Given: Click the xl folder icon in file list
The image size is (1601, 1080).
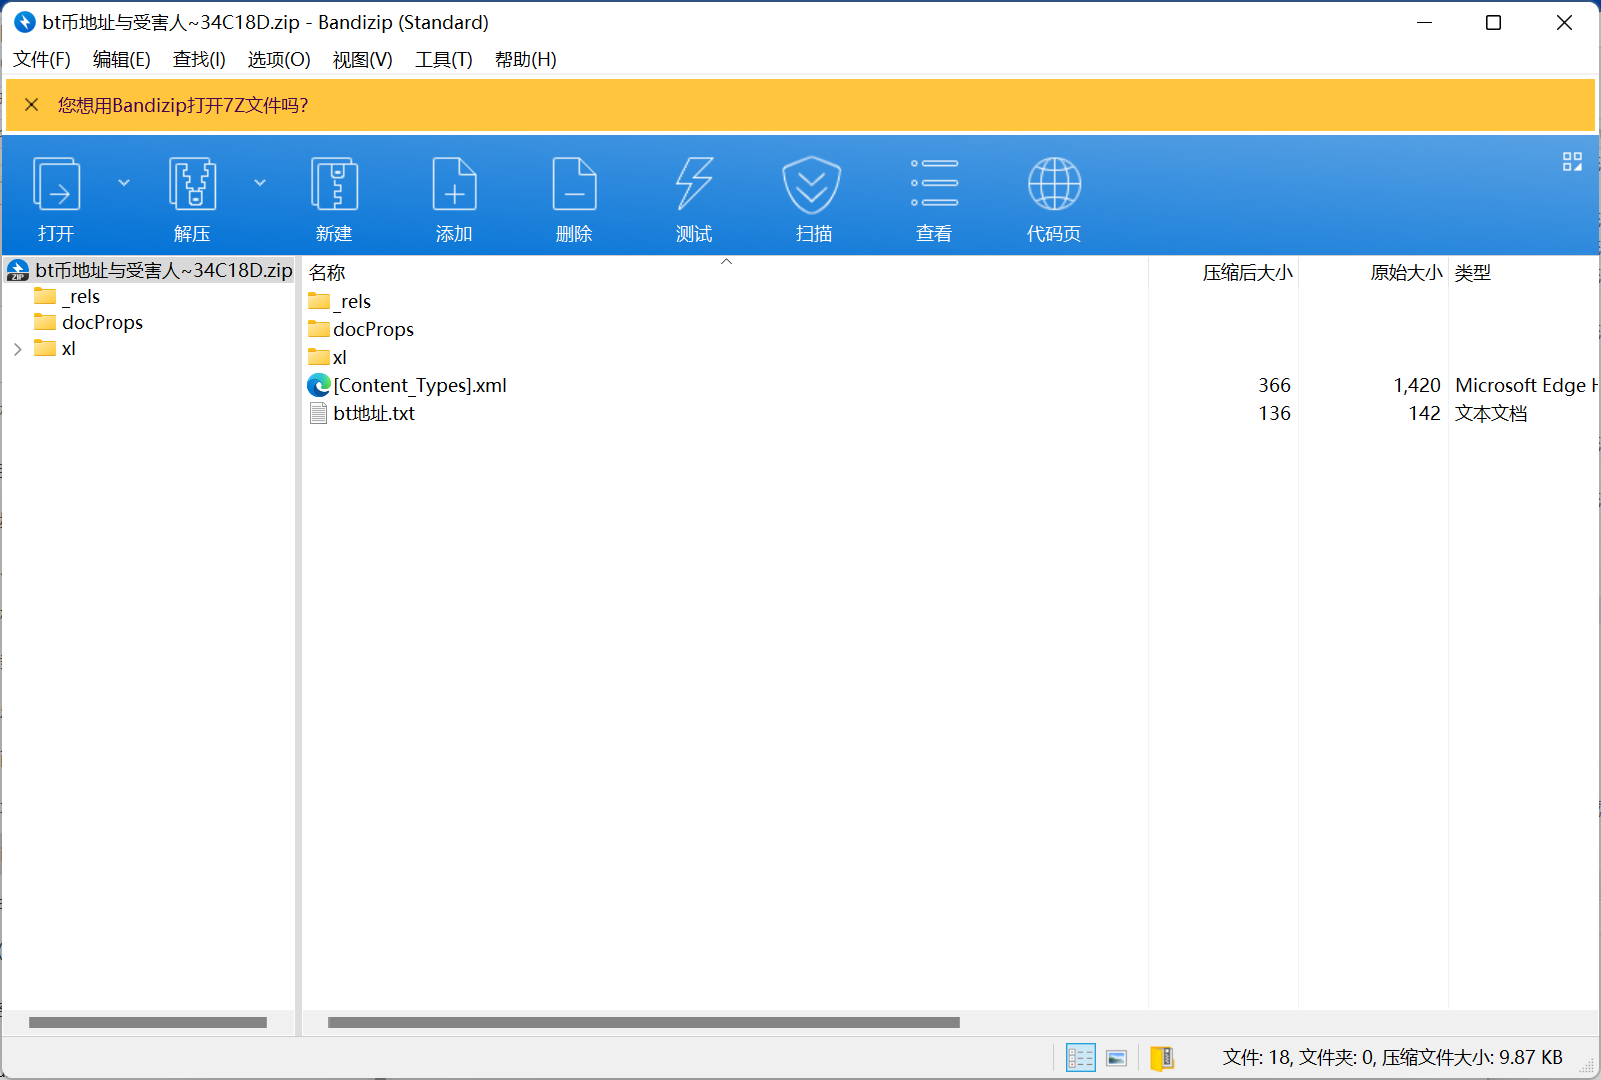Looking at the screenshot, I should click(319, 357).
